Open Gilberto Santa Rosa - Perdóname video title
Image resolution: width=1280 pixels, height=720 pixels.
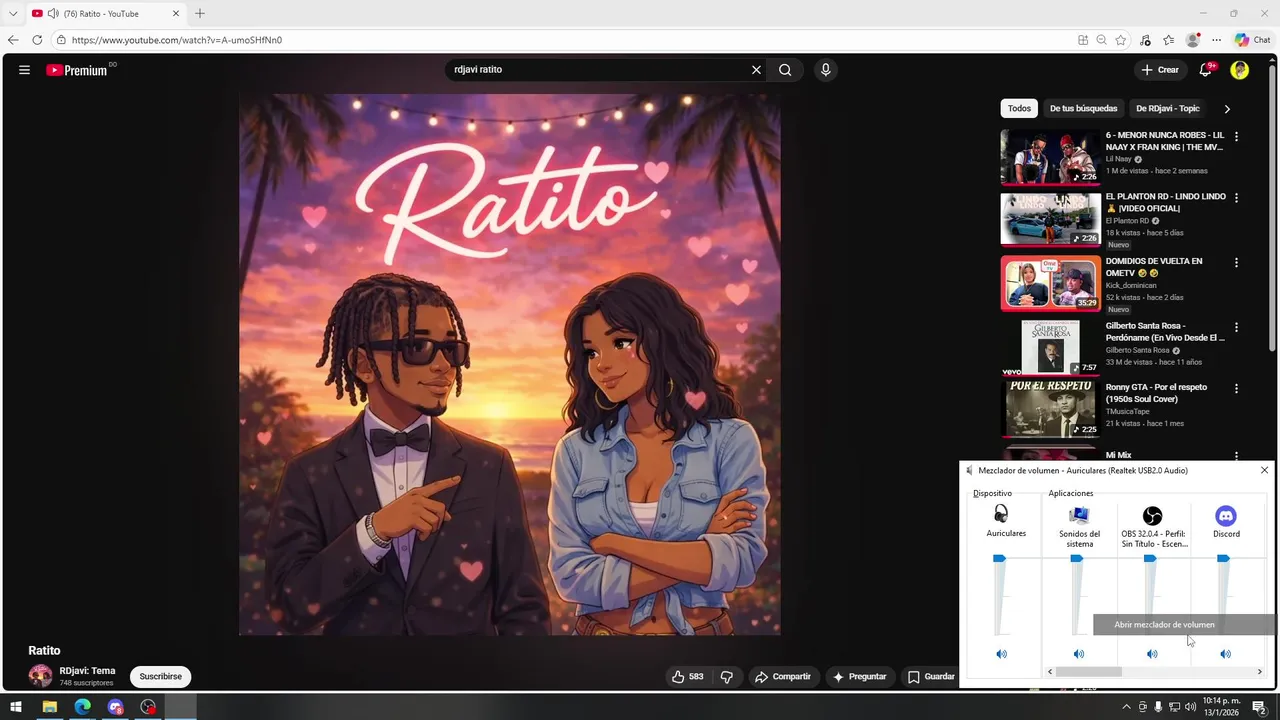[1165, 332]
